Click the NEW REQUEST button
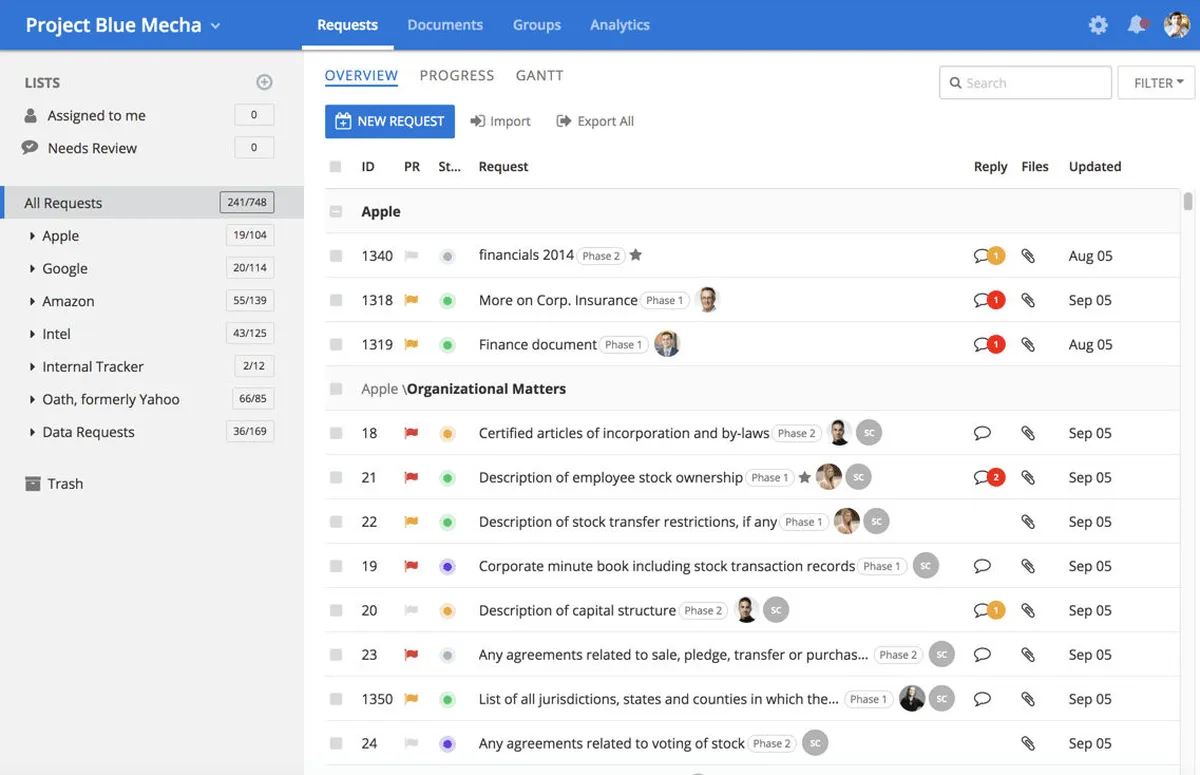 point(389,121)
